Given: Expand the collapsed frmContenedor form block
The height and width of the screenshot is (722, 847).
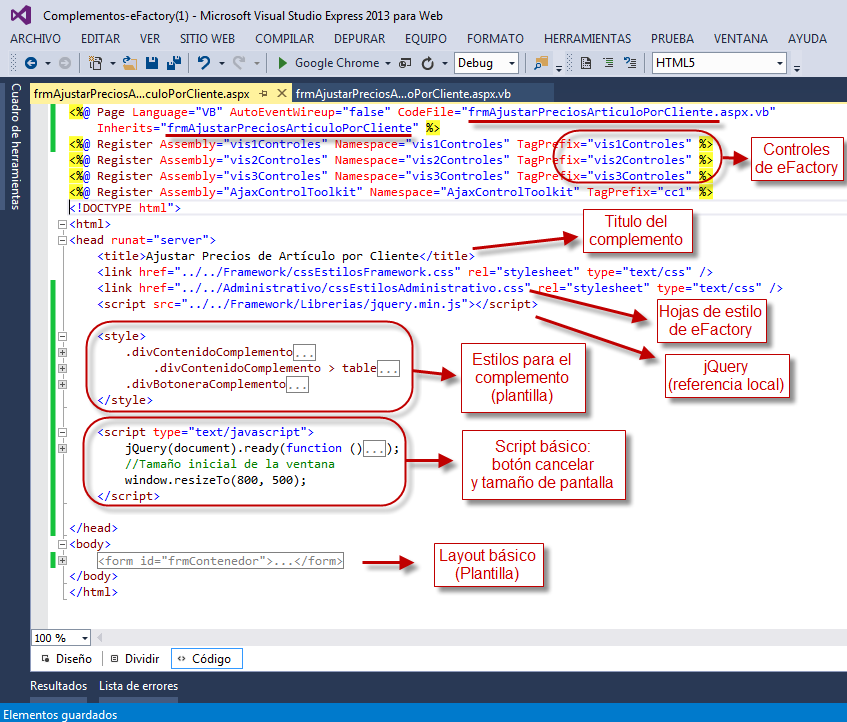Looking at the screenshot, I should pos(62,561).
